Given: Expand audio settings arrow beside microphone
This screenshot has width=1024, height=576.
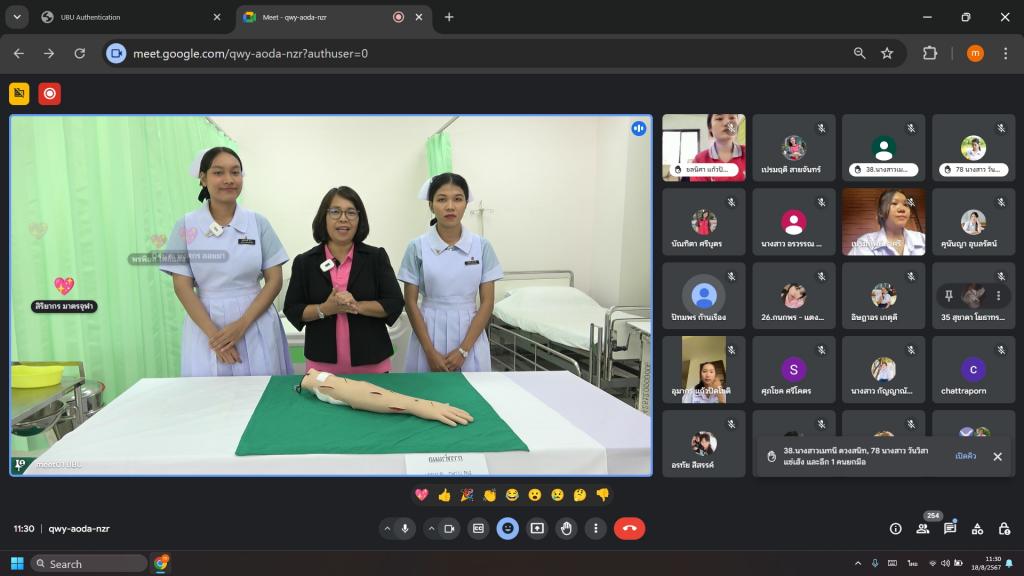Looking at the screenshot, I should pos(387,528).
